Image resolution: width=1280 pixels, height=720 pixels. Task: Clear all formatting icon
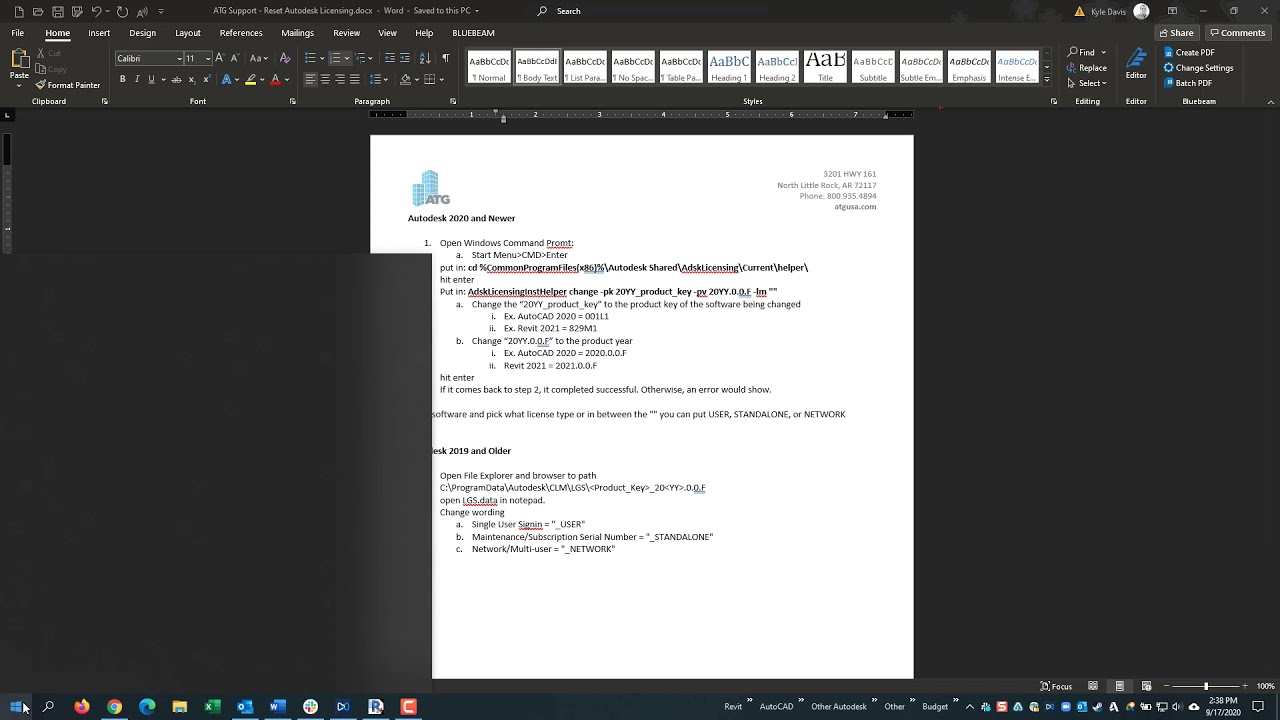pos(286,58)
